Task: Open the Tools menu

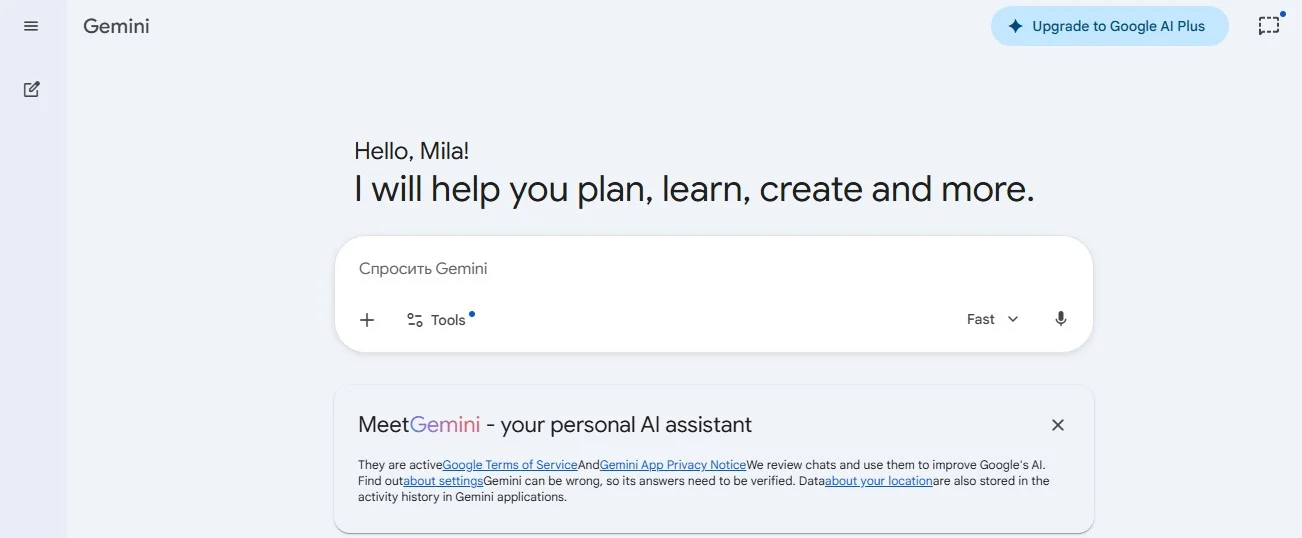Action: click(447, 320)
